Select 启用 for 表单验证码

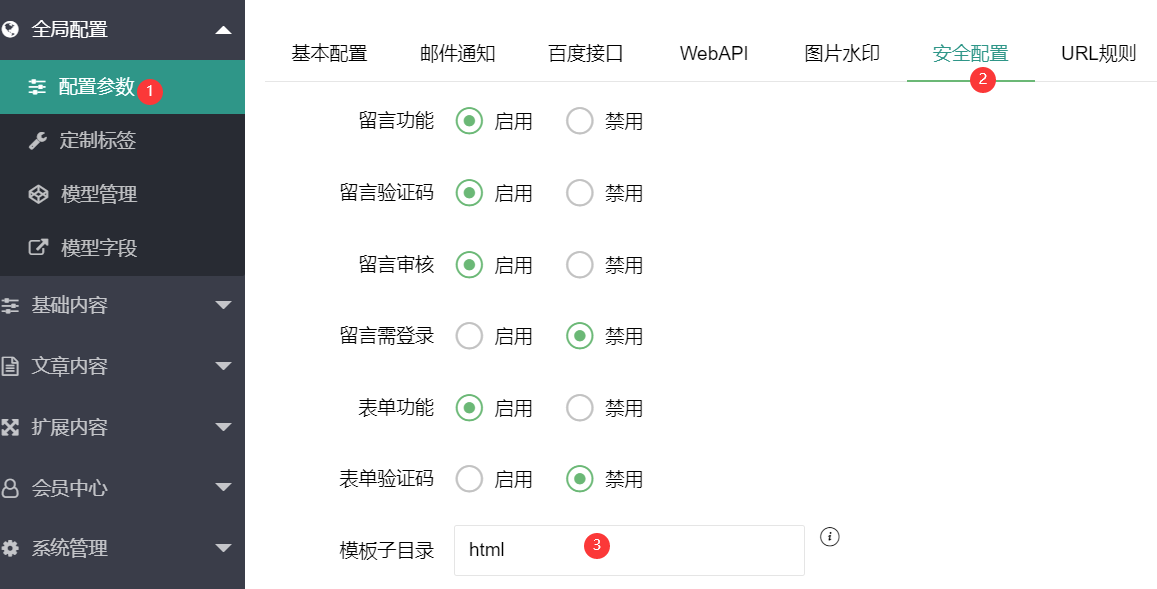(x=469, y=479)
